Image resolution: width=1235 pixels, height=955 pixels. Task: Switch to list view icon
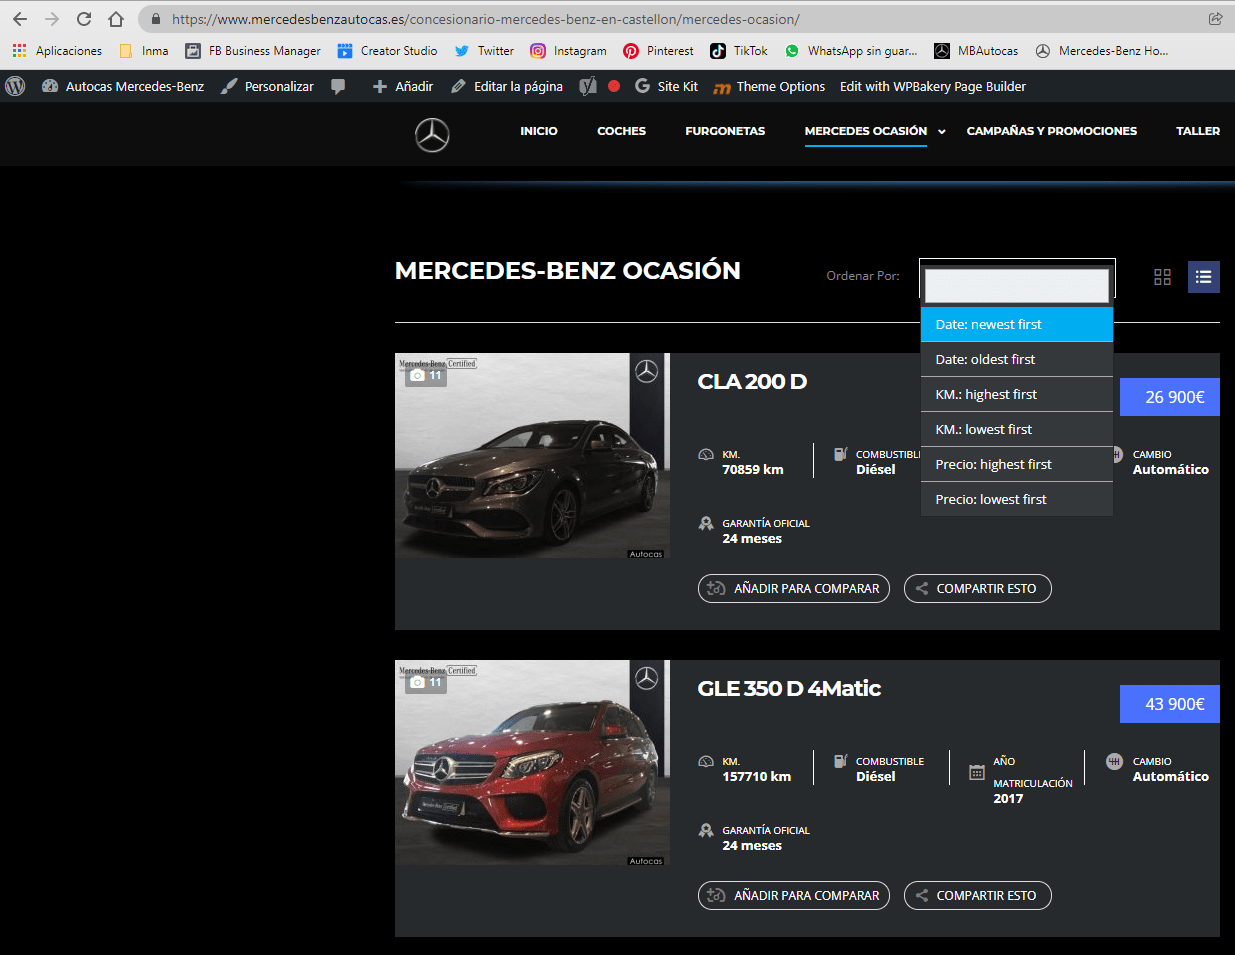coord(1204,277)
